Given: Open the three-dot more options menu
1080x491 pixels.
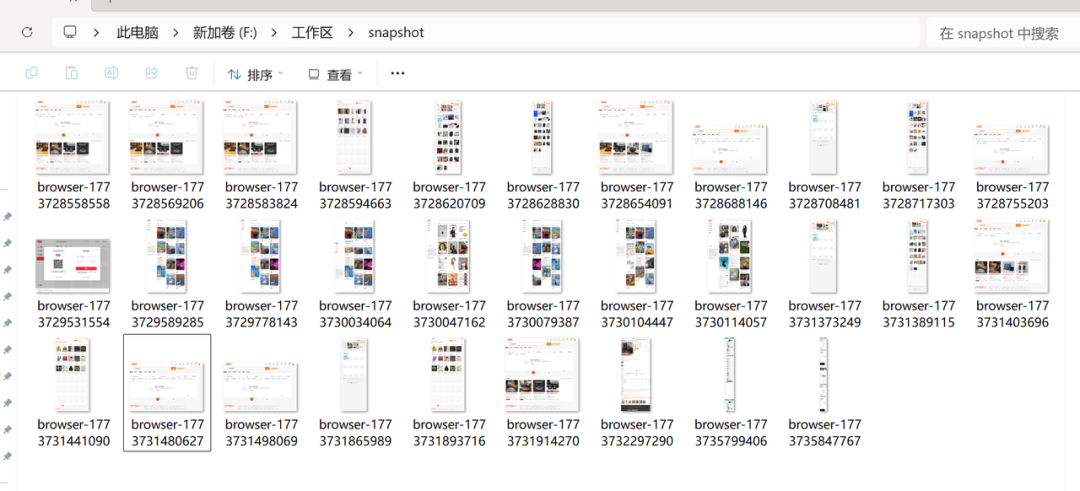Looking at the screenshot, I should [397, 73].
